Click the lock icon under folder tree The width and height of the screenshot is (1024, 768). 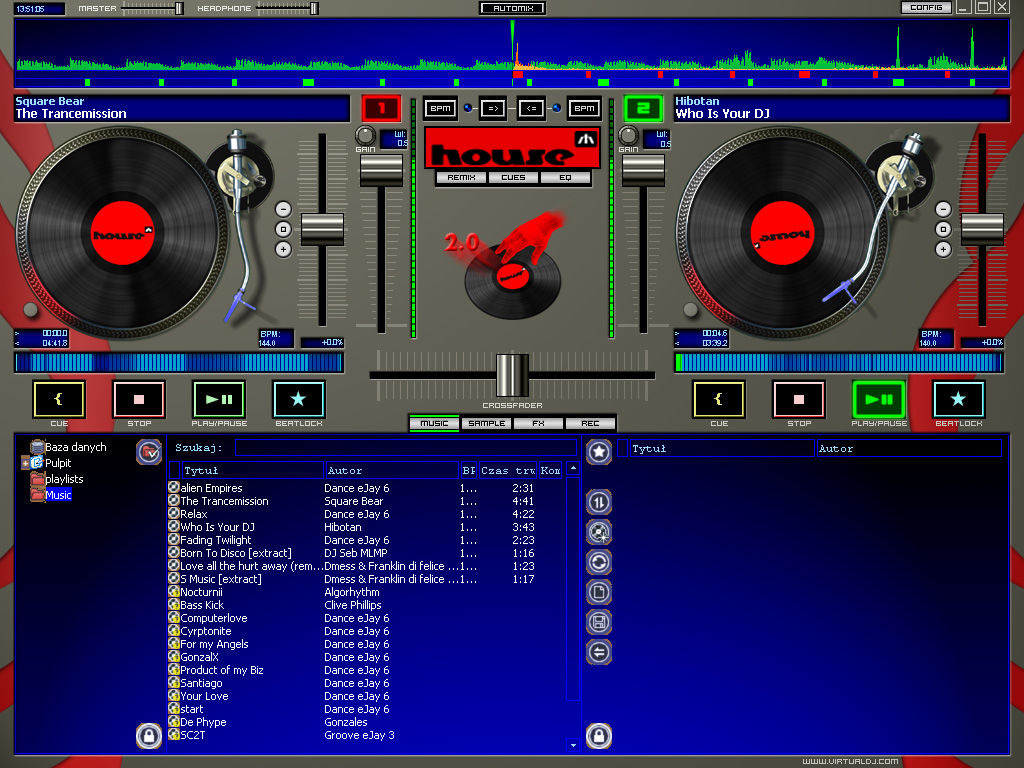point(149,736)
